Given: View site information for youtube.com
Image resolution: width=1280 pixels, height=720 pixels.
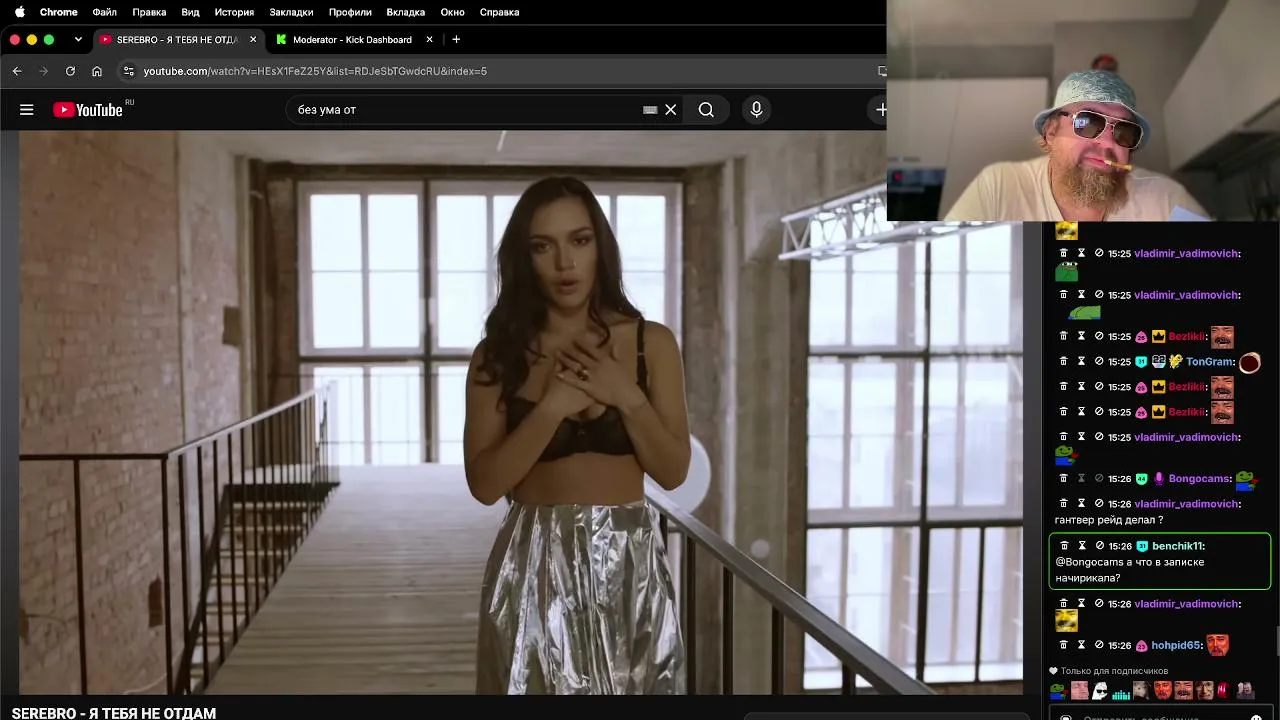Looking at the screenshot, I should click(x=128, y=71).
